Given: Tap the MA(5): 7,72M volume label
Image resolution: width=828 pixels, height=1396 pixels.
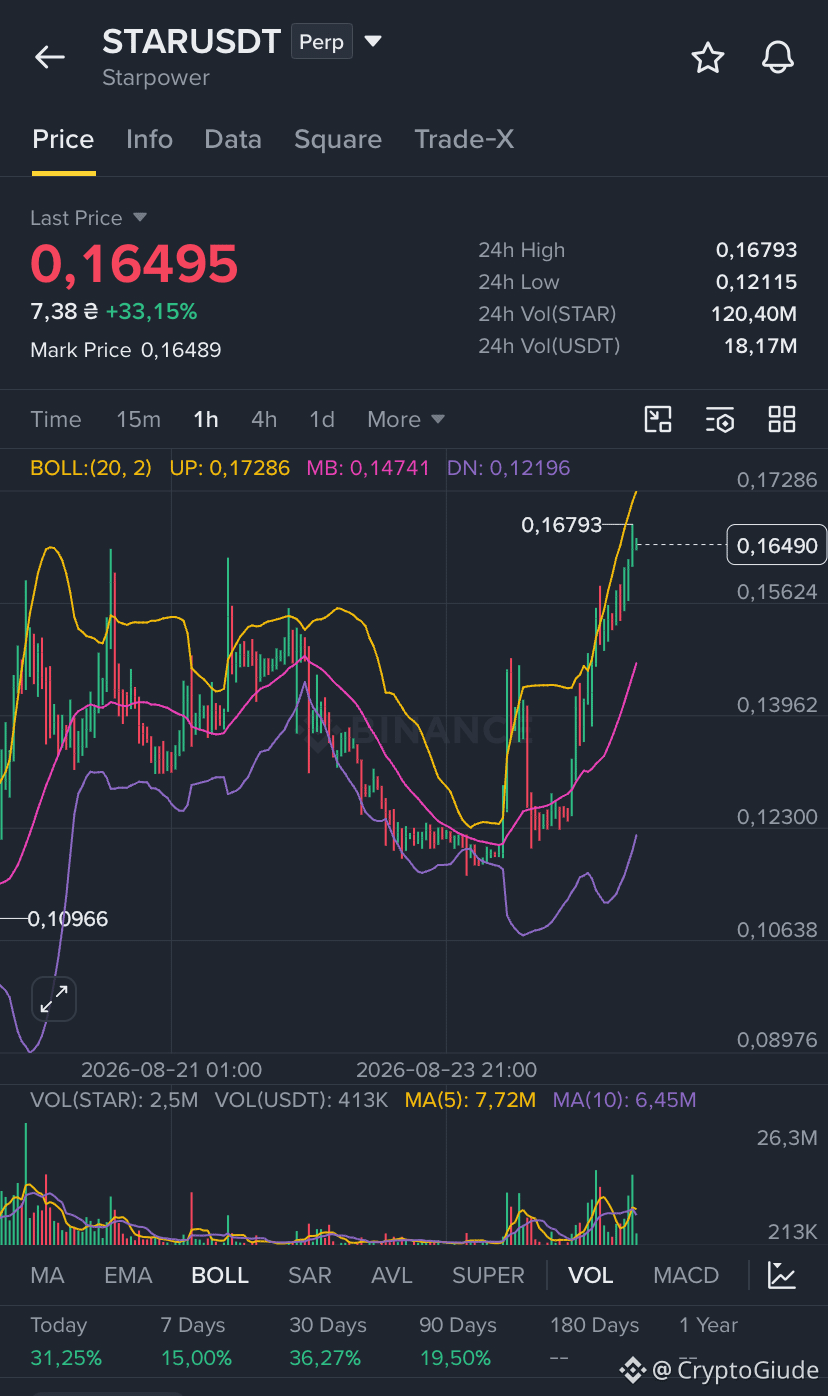Looking at the screenshot, I should tap(470, 1100).
